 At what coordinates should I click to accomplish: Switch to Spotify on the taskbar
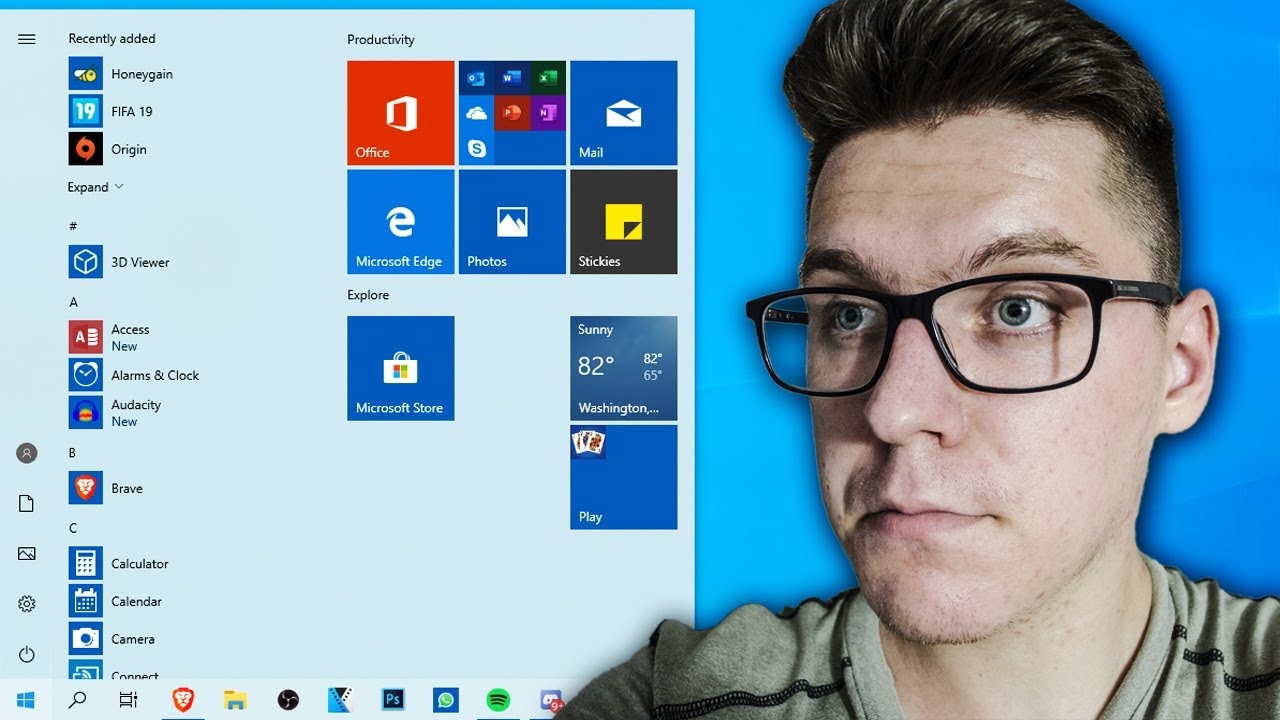click(x=498, y=699)
